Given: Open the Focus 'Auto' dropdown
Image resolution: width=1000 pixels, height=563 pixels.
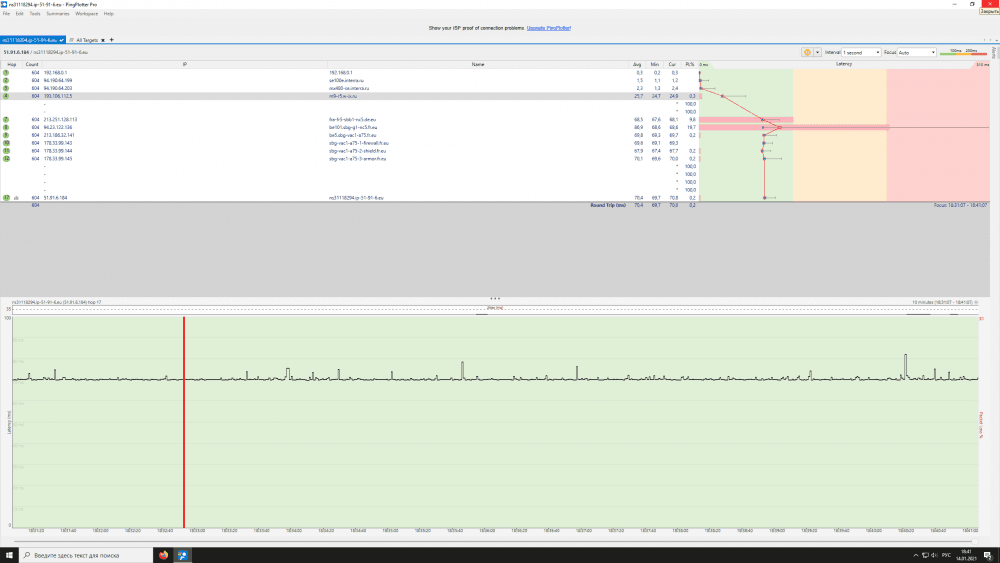Looking at the screenshot, I should coord(917,52).
